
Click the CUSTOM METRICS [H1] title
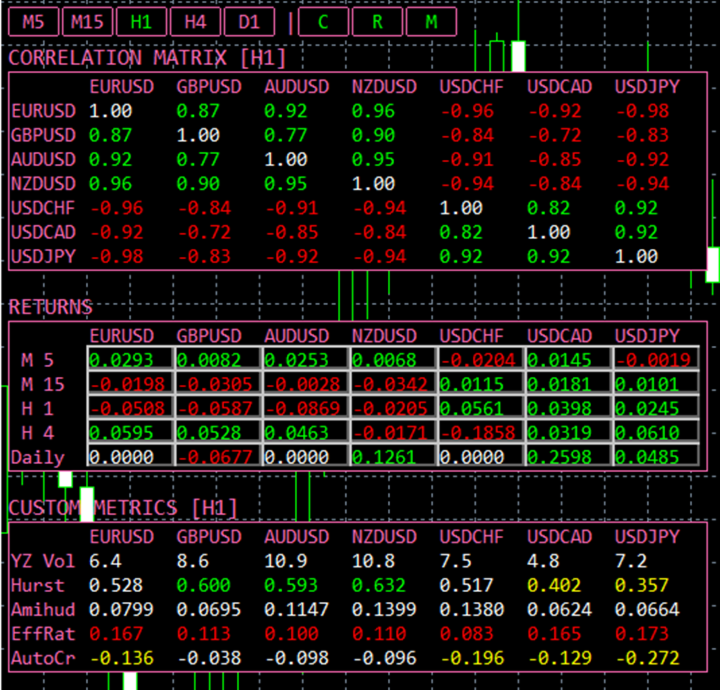[123, 508]
